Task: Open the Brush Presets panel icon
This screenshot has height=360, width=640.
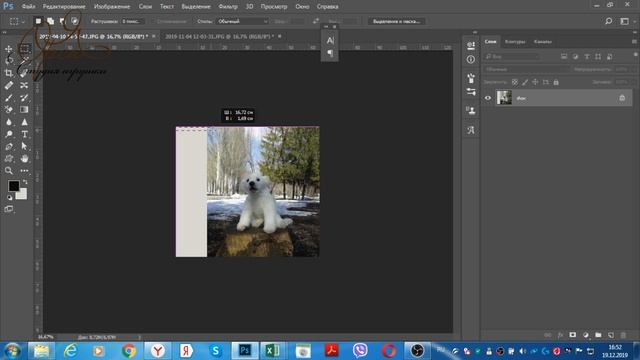Action: 471,78
